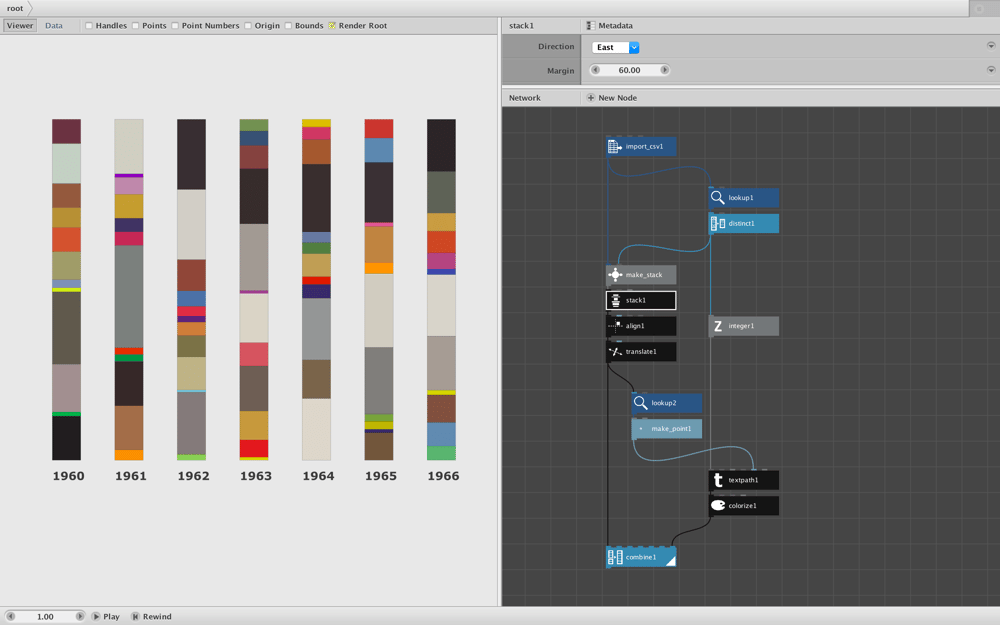Image resolution: width=1000 pixels, height=625 pixels.
Task: Click the root breadcrumb
Action: point(15,8)
